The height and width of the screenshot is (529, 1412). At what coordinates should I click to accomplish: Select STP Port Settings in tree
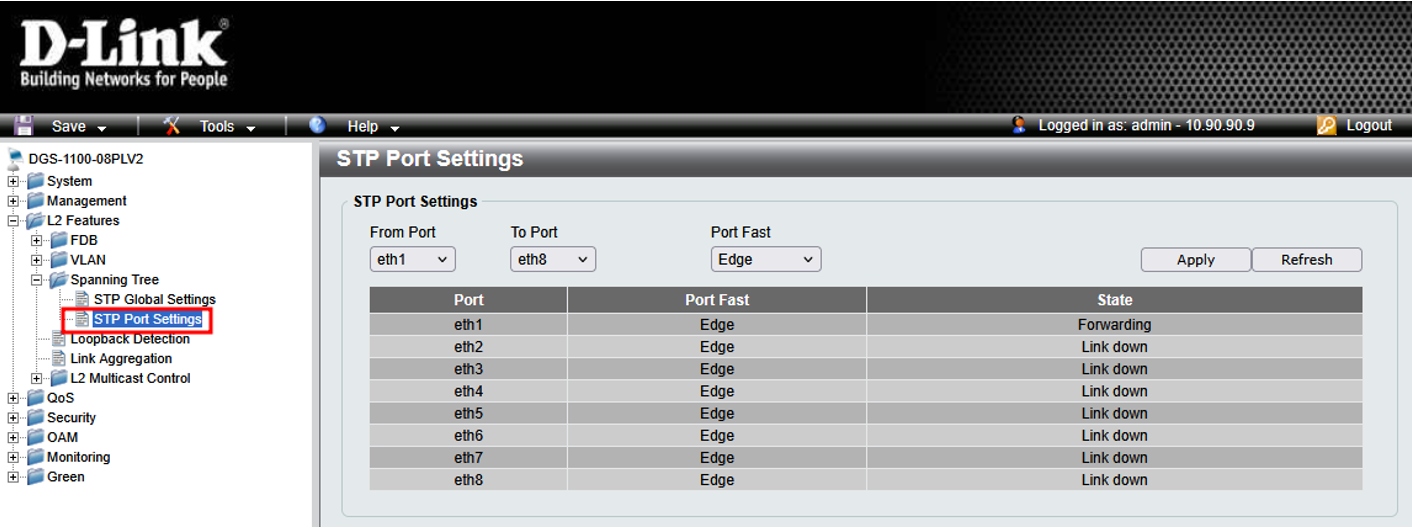[147, 320]
